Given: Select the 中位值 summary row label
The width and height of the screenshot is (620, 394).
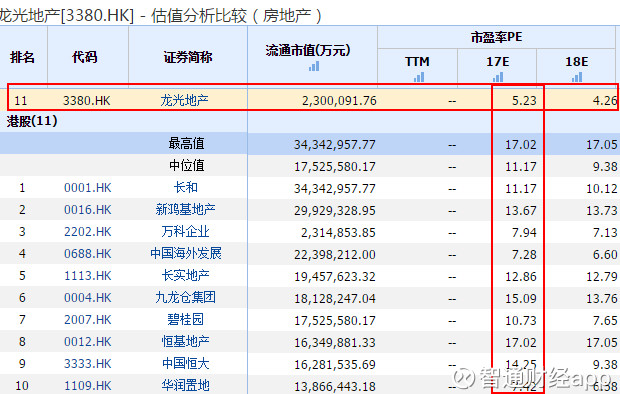Looking at the screenshot, I should [x=187, y=165].
